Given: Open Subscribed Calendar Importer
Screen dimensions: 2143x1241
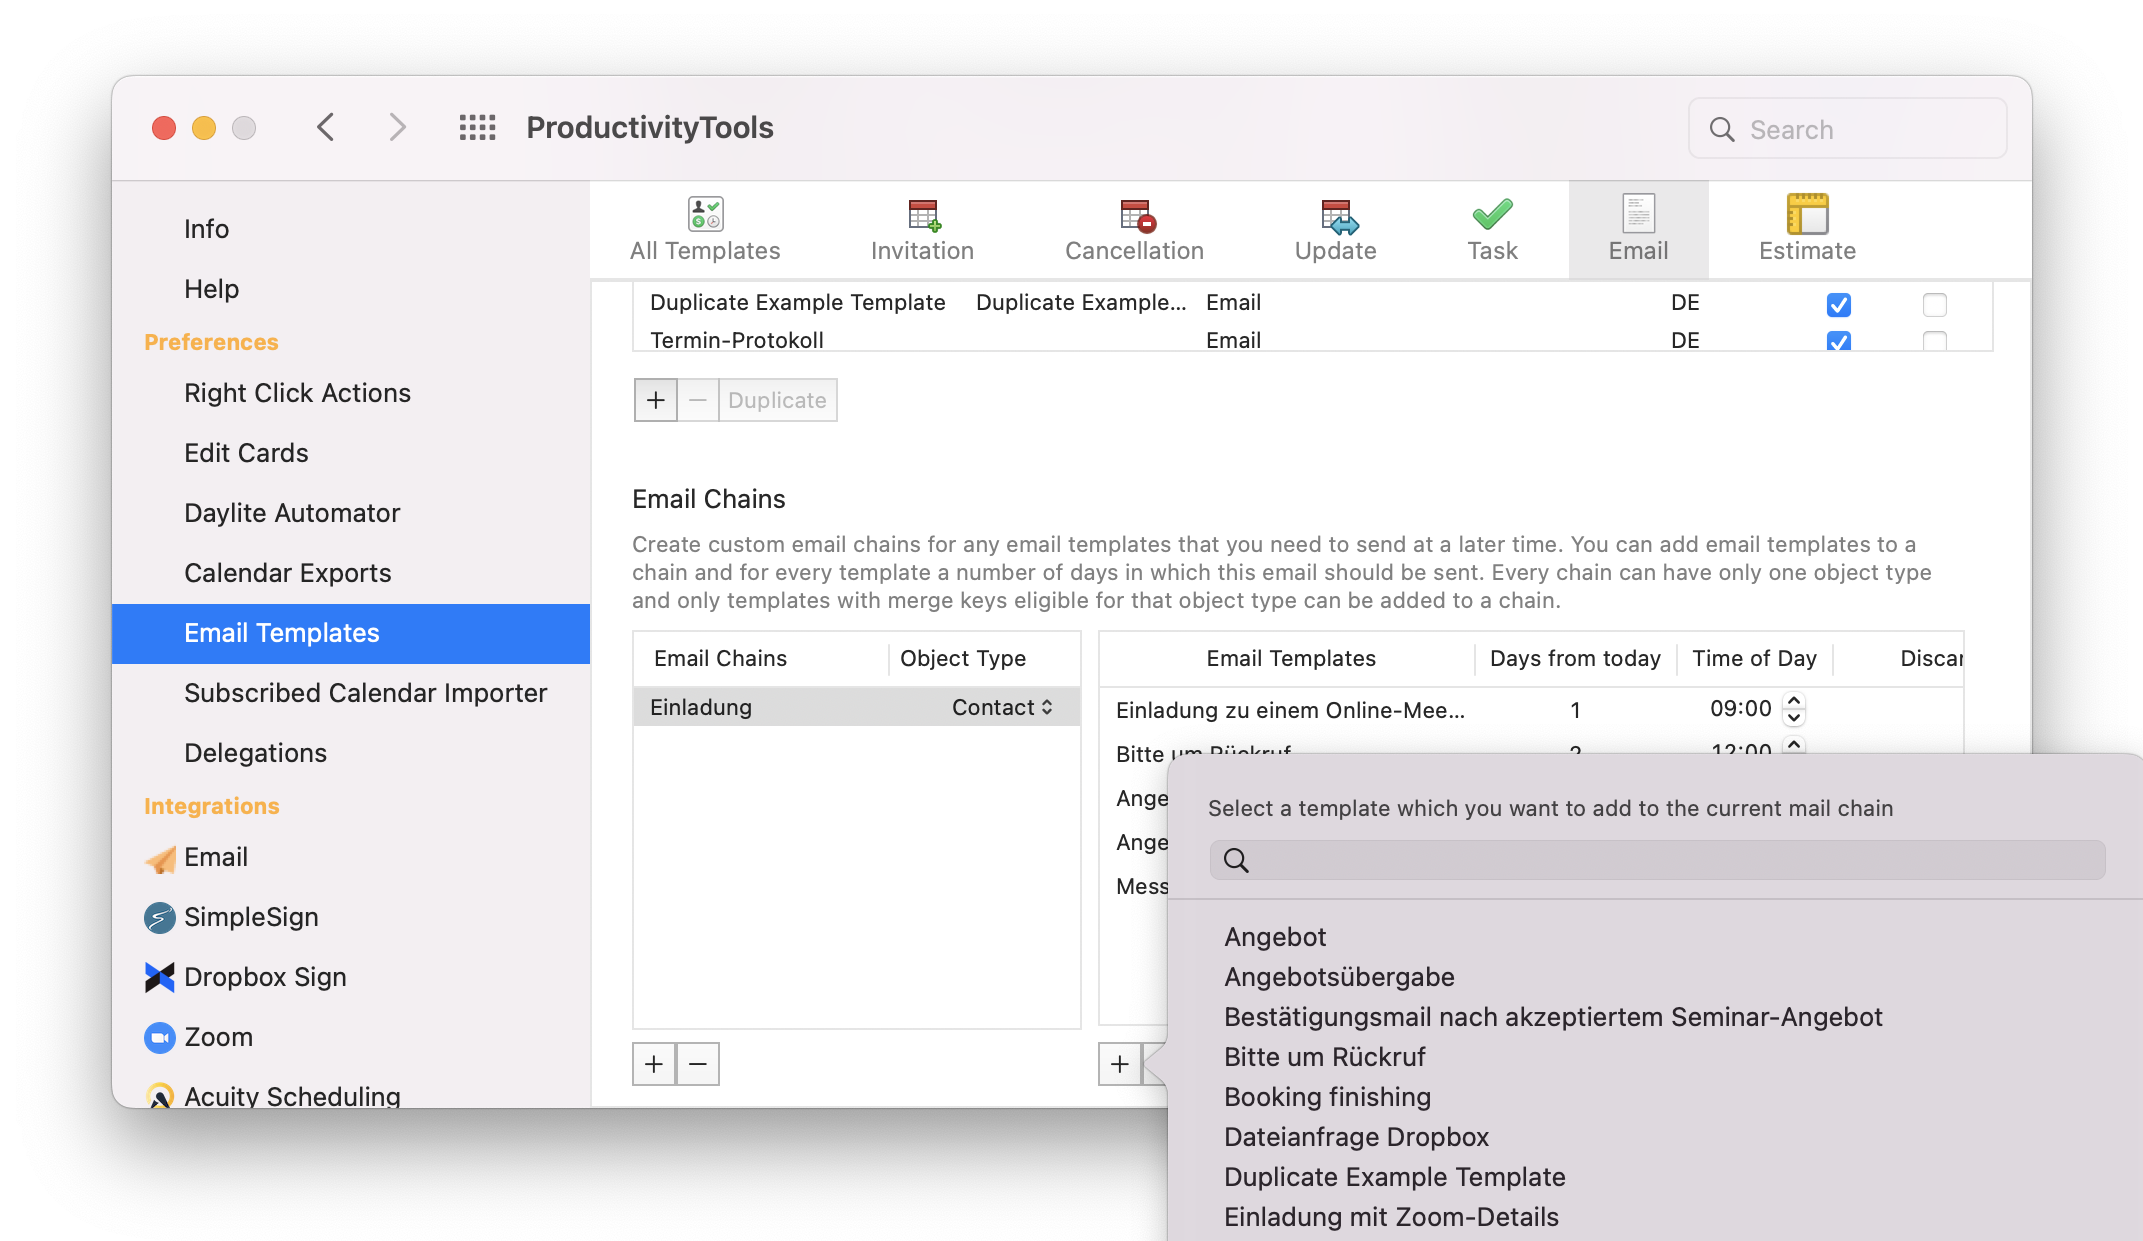Looking at the screenshot, I should point(365,693).
